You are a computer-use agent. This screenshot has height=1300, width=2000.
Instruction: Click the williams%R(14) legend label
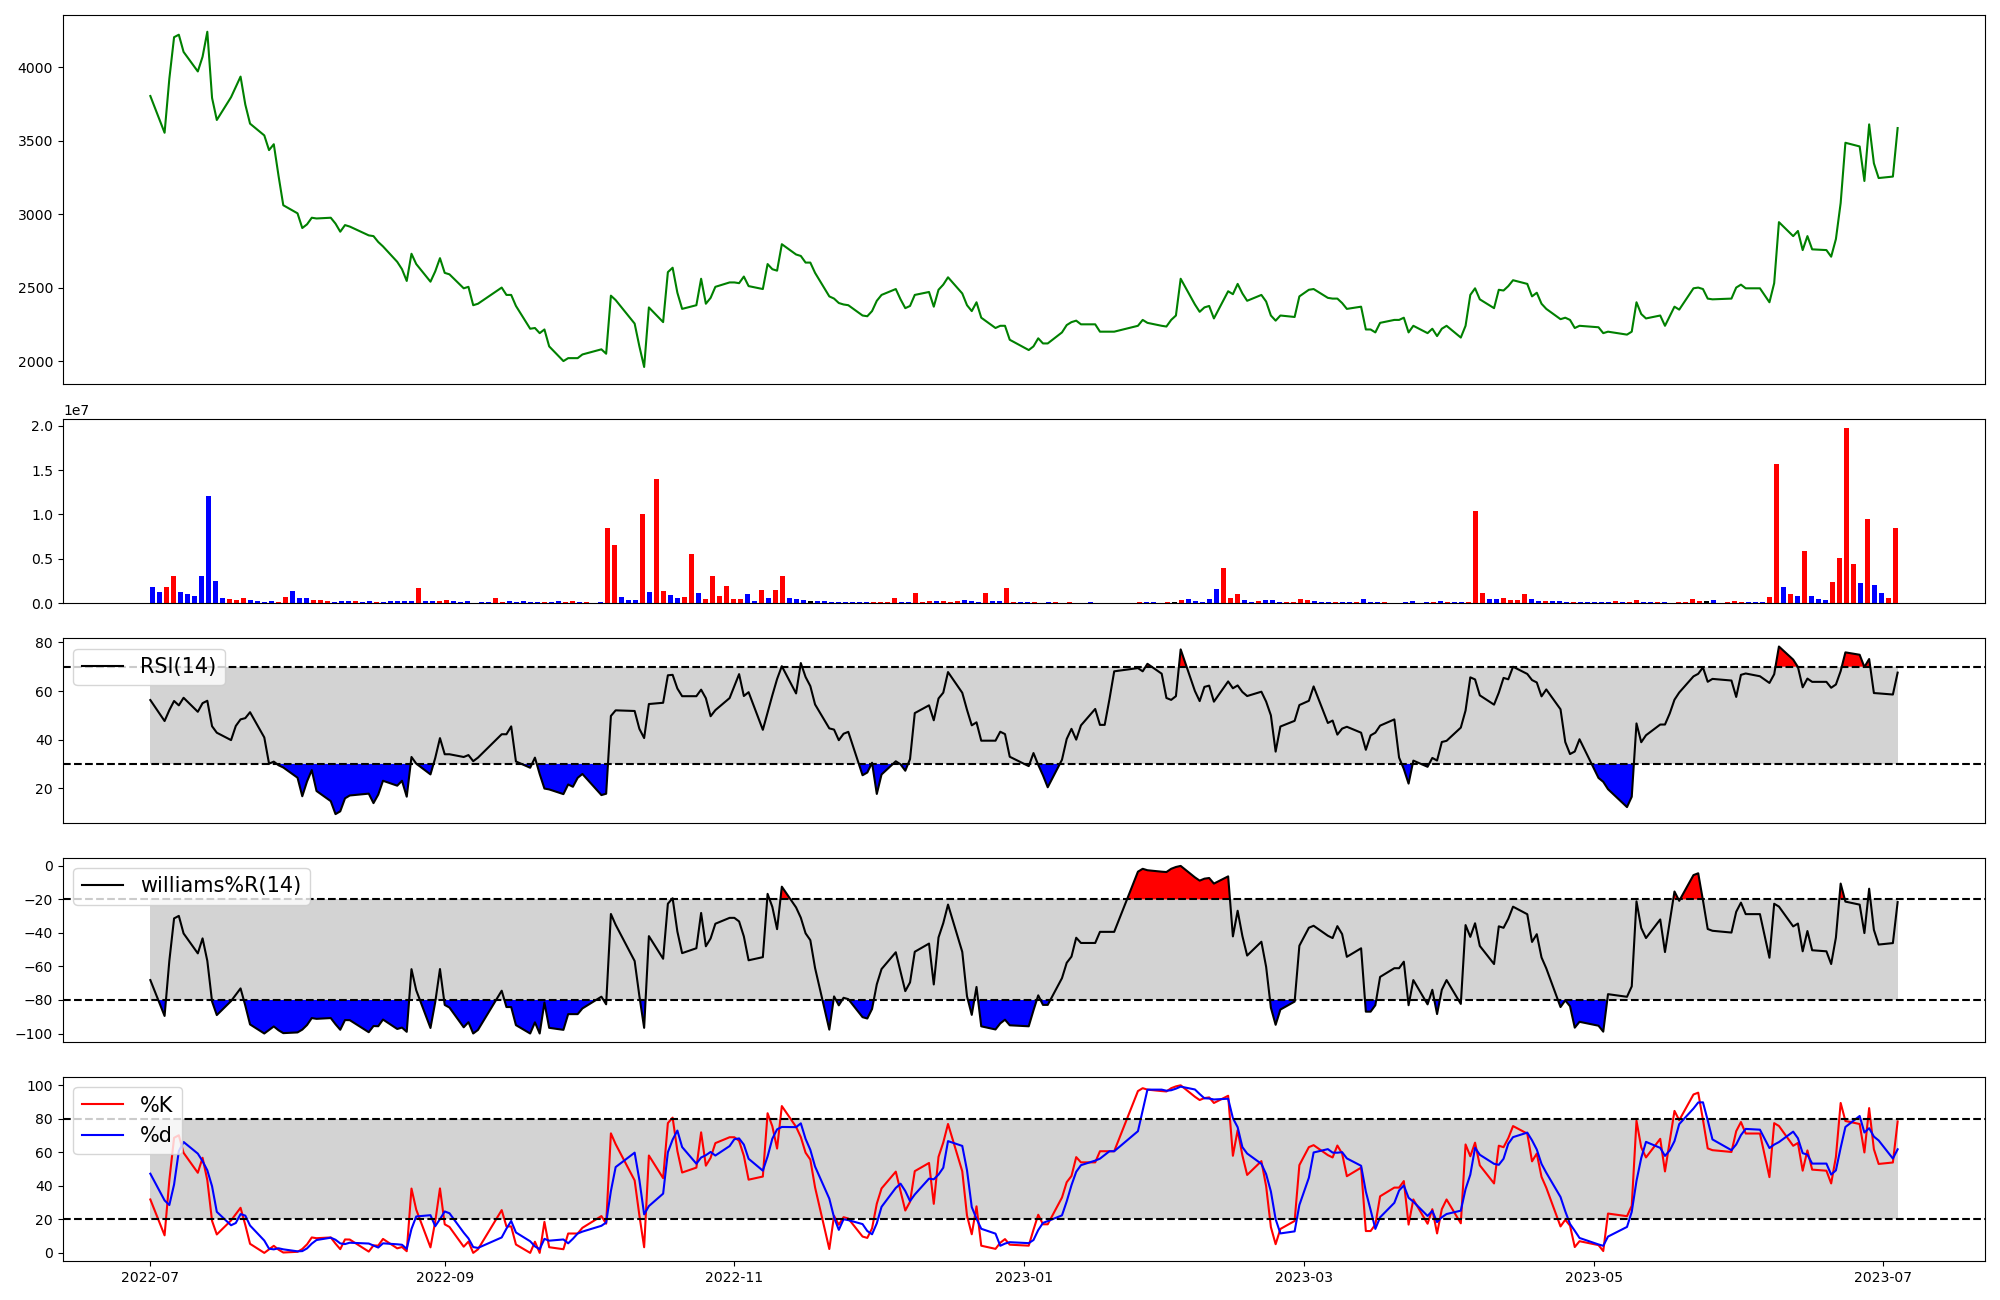pos(220,885)
